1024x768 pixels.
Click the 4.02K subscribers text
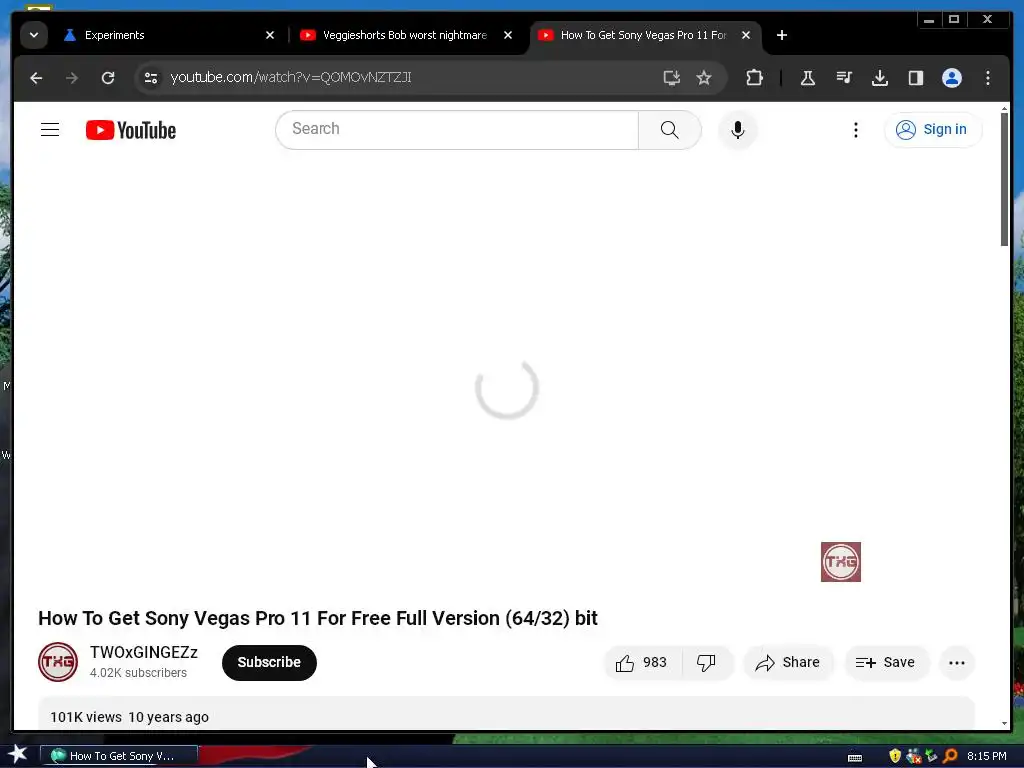point(138,673)
